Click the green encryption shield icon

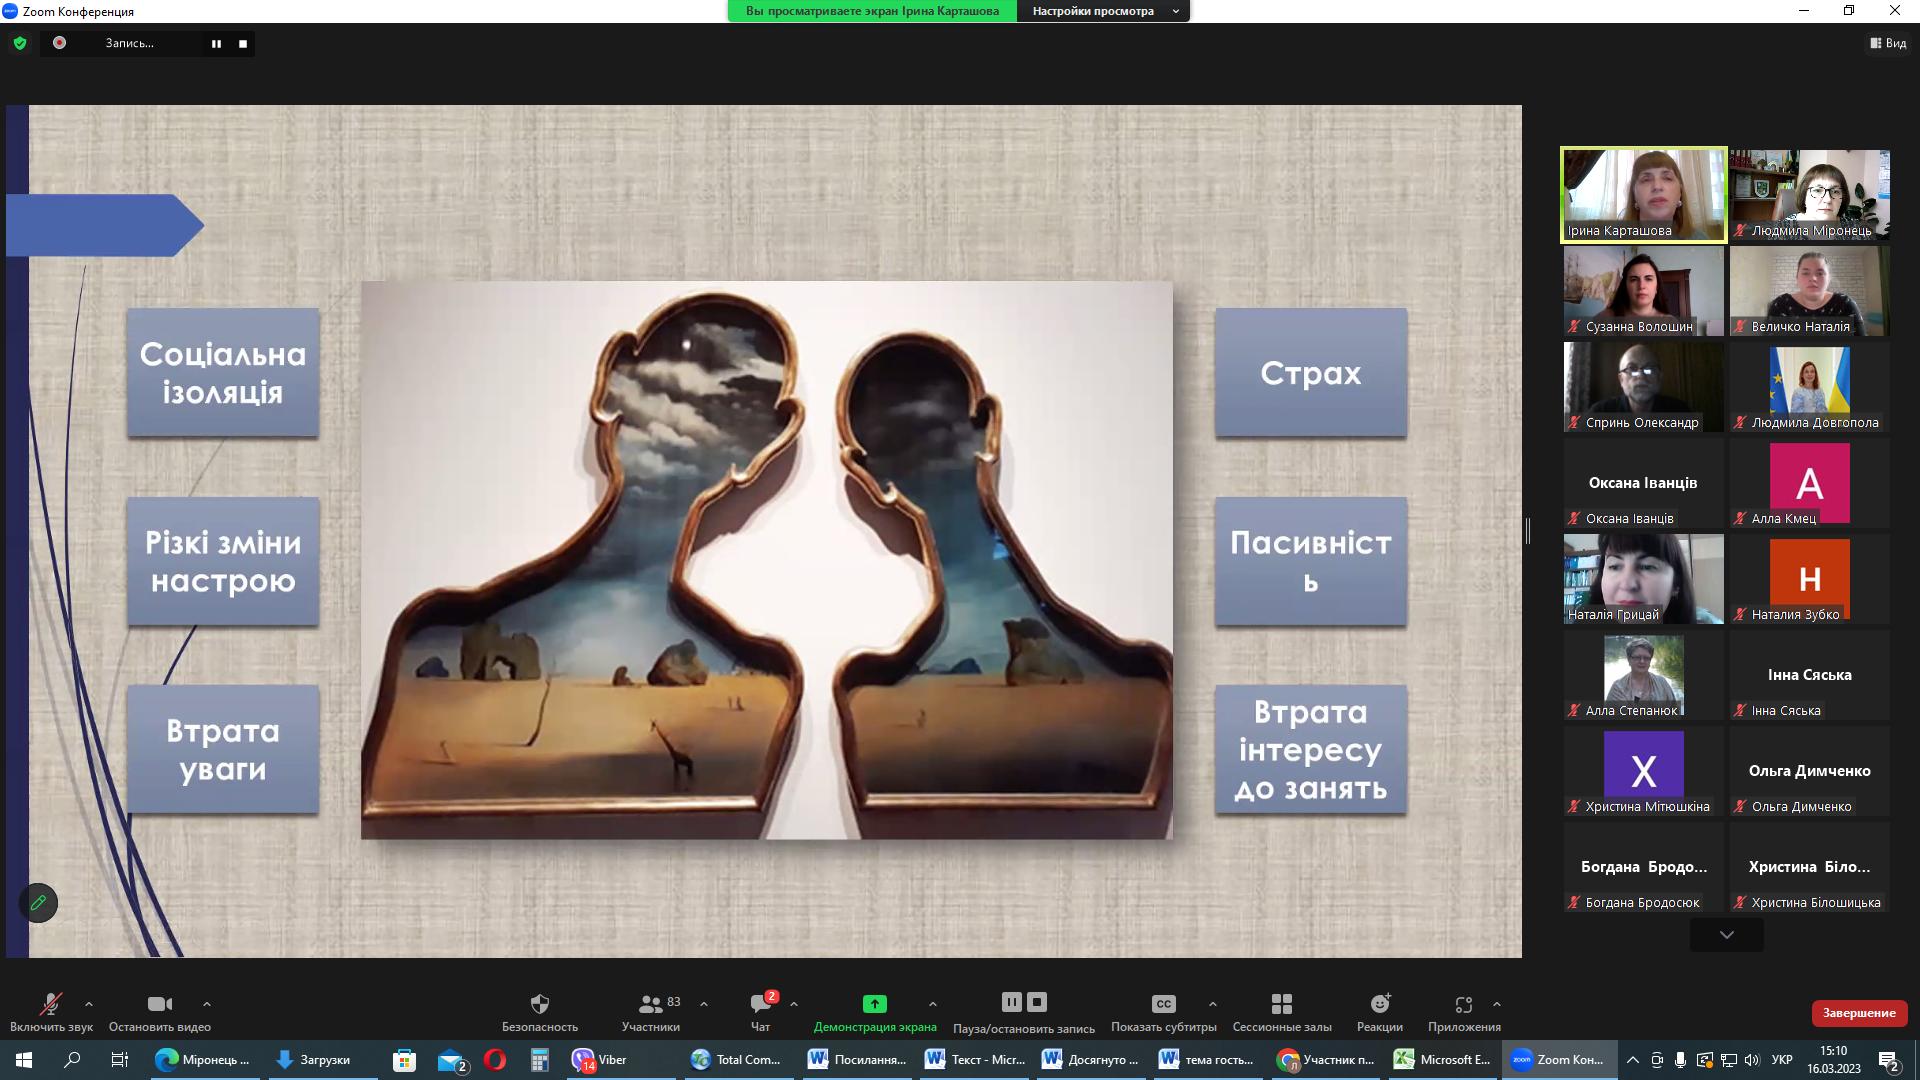point(19,43)
